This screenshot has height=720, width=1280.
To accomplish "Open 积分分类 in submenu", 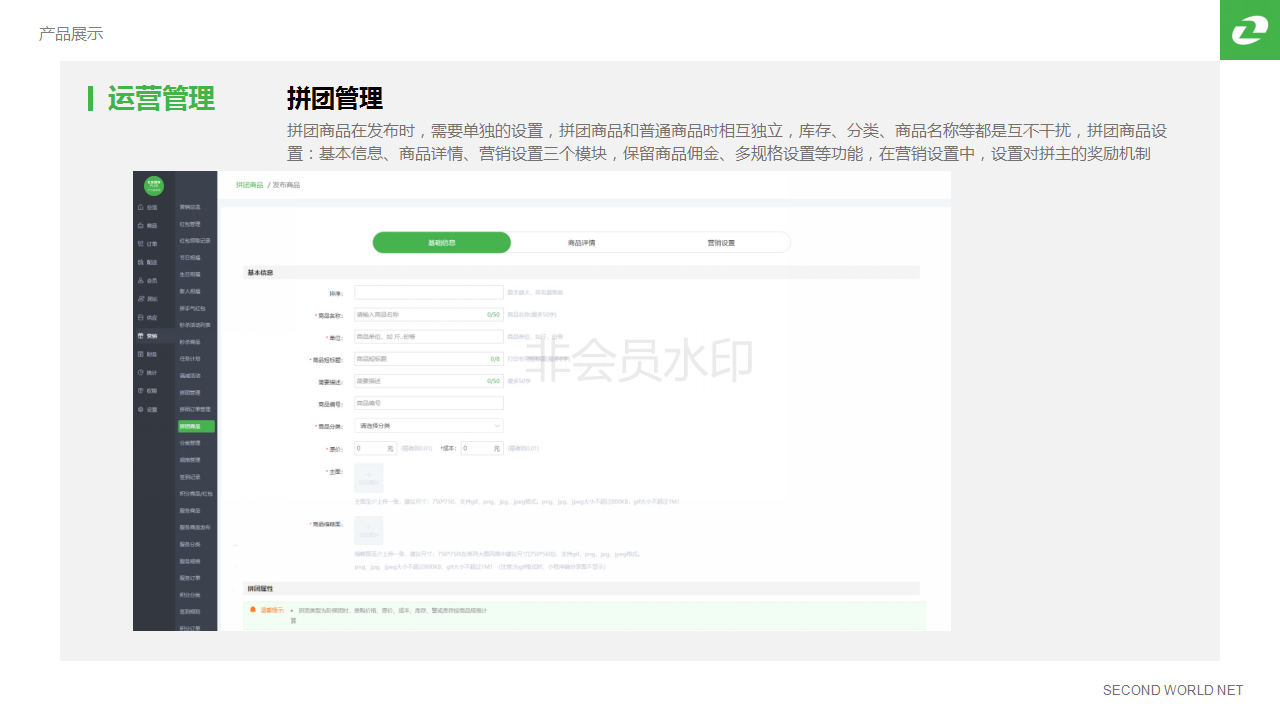I will coord(190,595).
